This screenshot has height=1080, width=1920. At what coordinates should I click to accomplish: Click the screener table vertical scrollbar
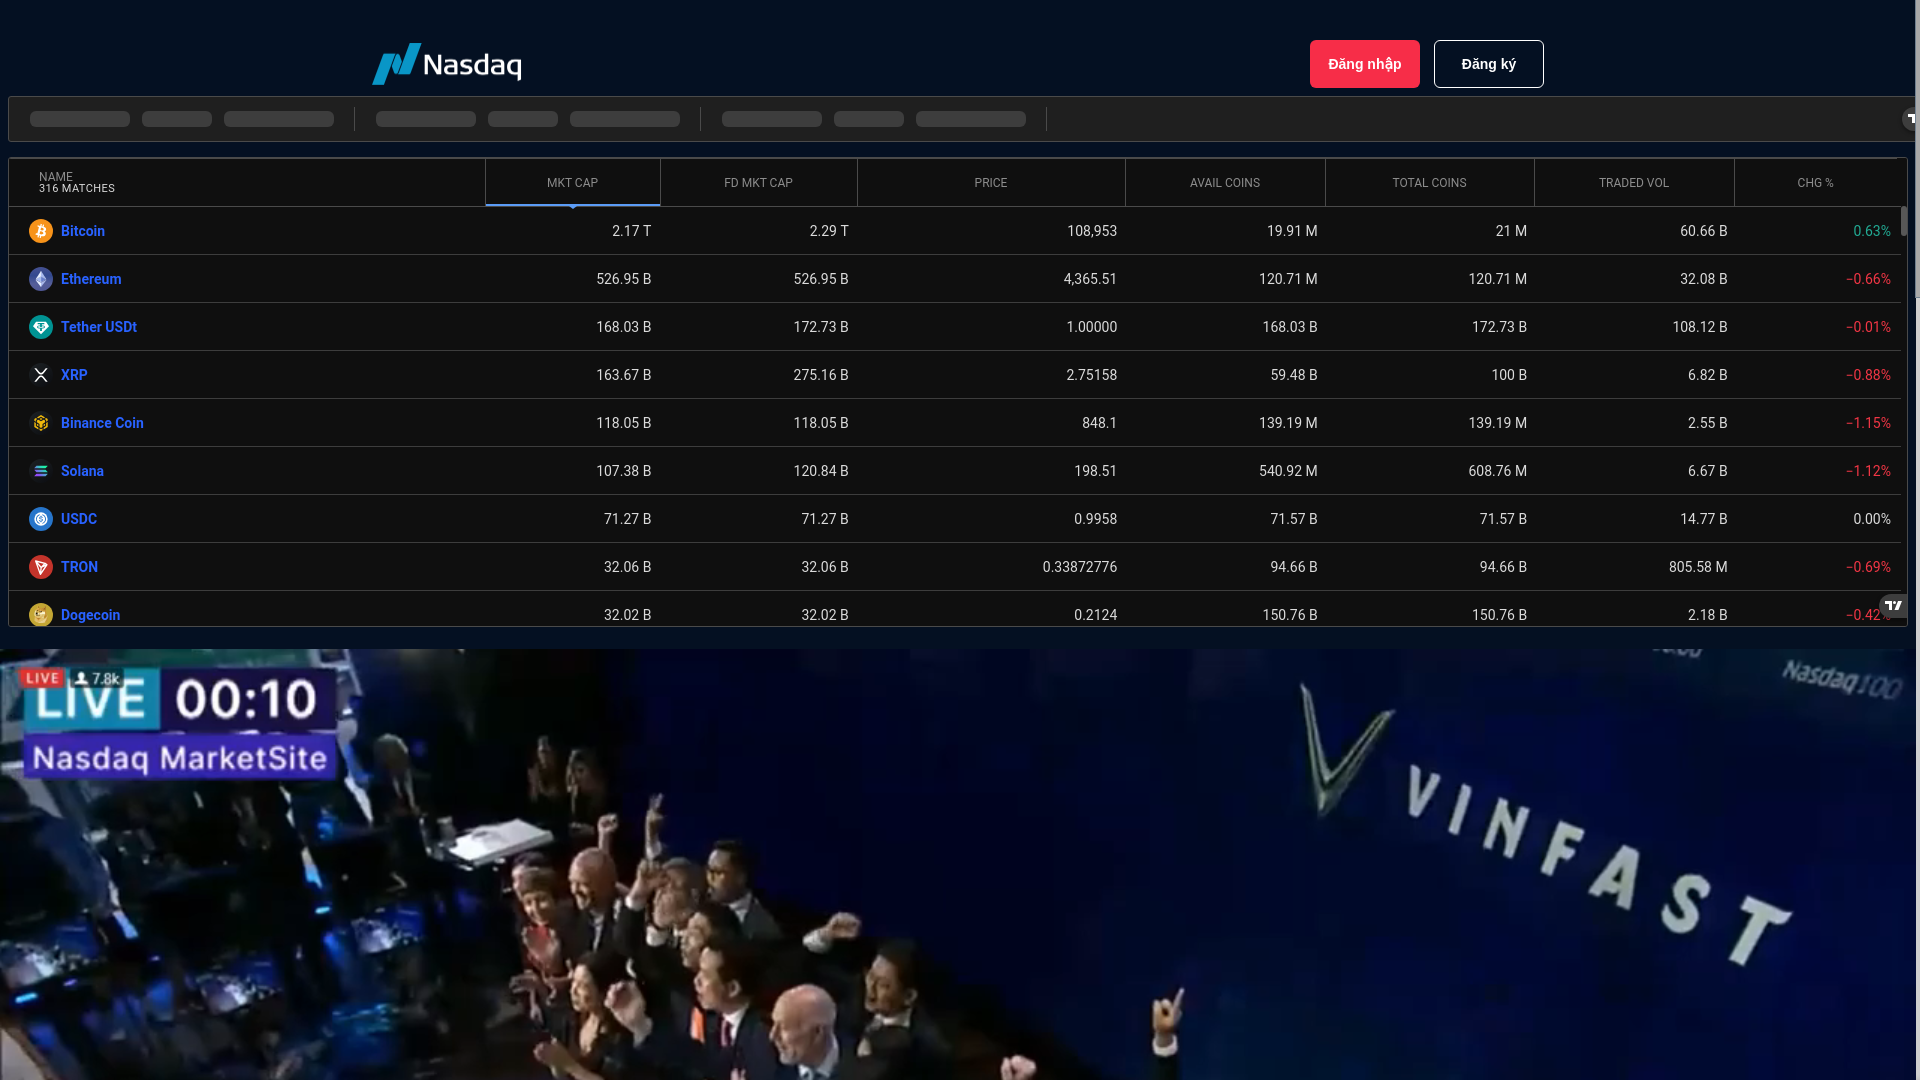(x=1904, y=221)
